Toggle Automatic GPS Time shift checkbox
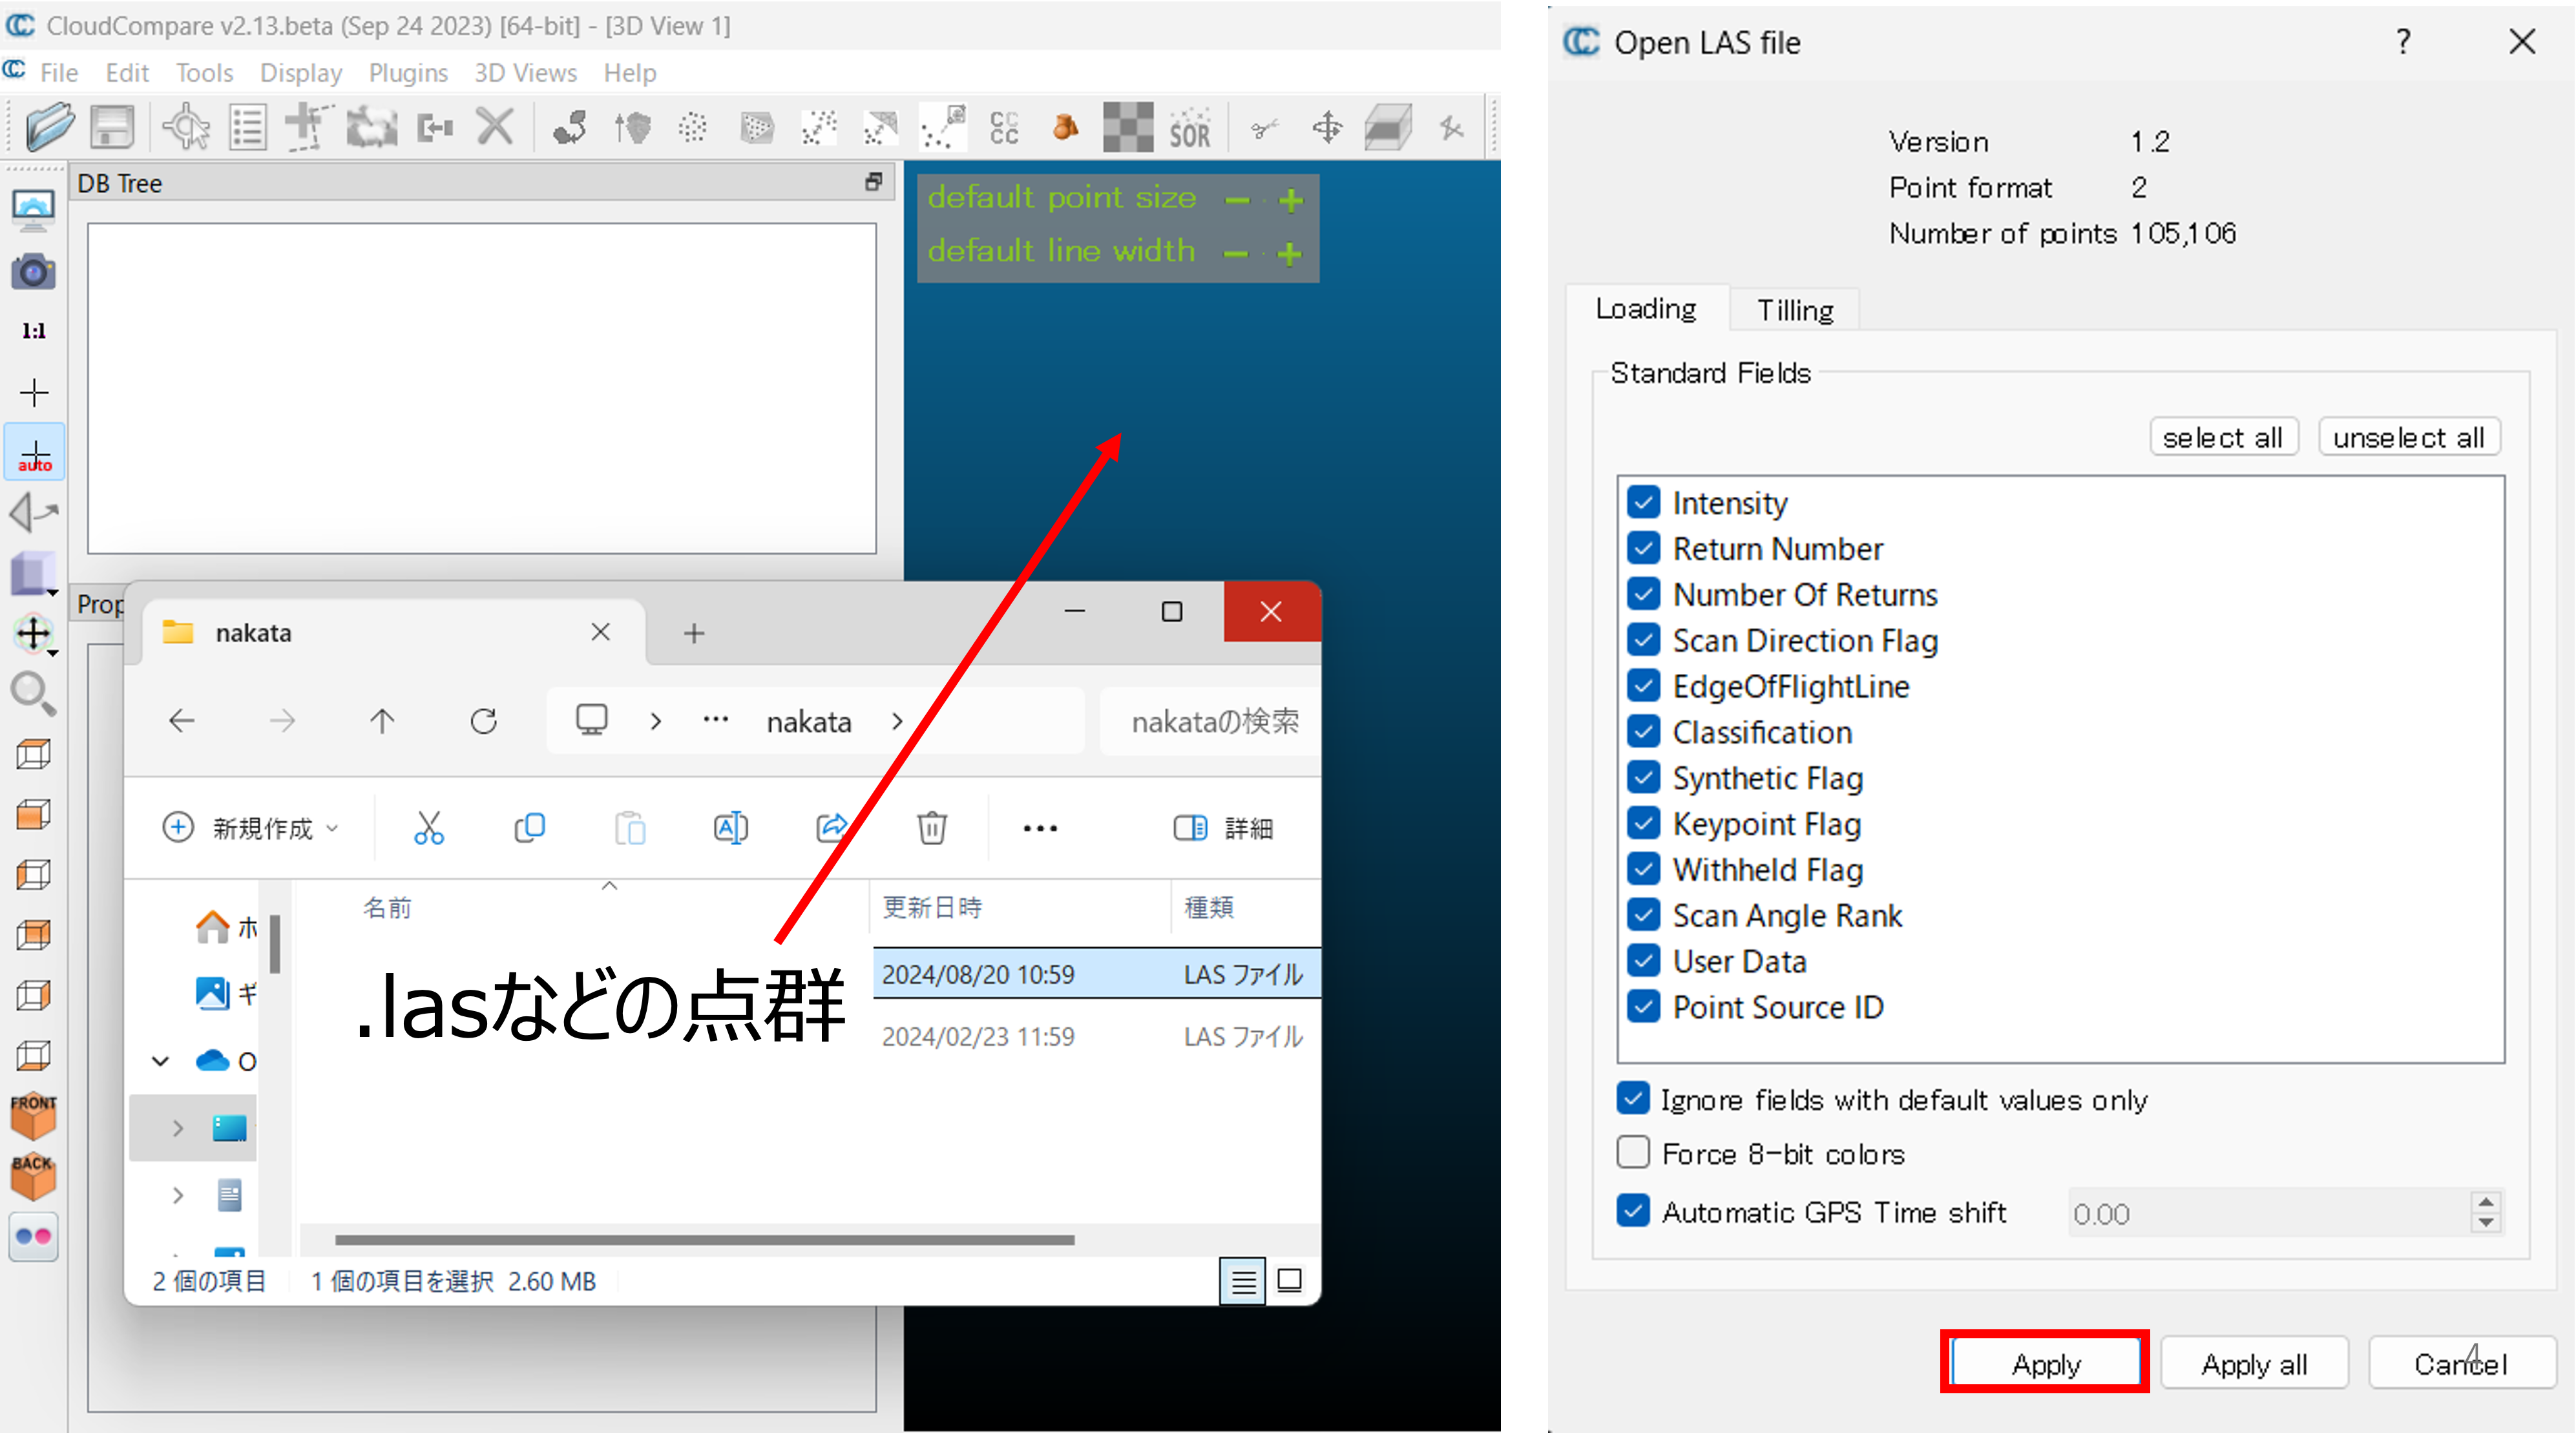 coord(1633,1211)
